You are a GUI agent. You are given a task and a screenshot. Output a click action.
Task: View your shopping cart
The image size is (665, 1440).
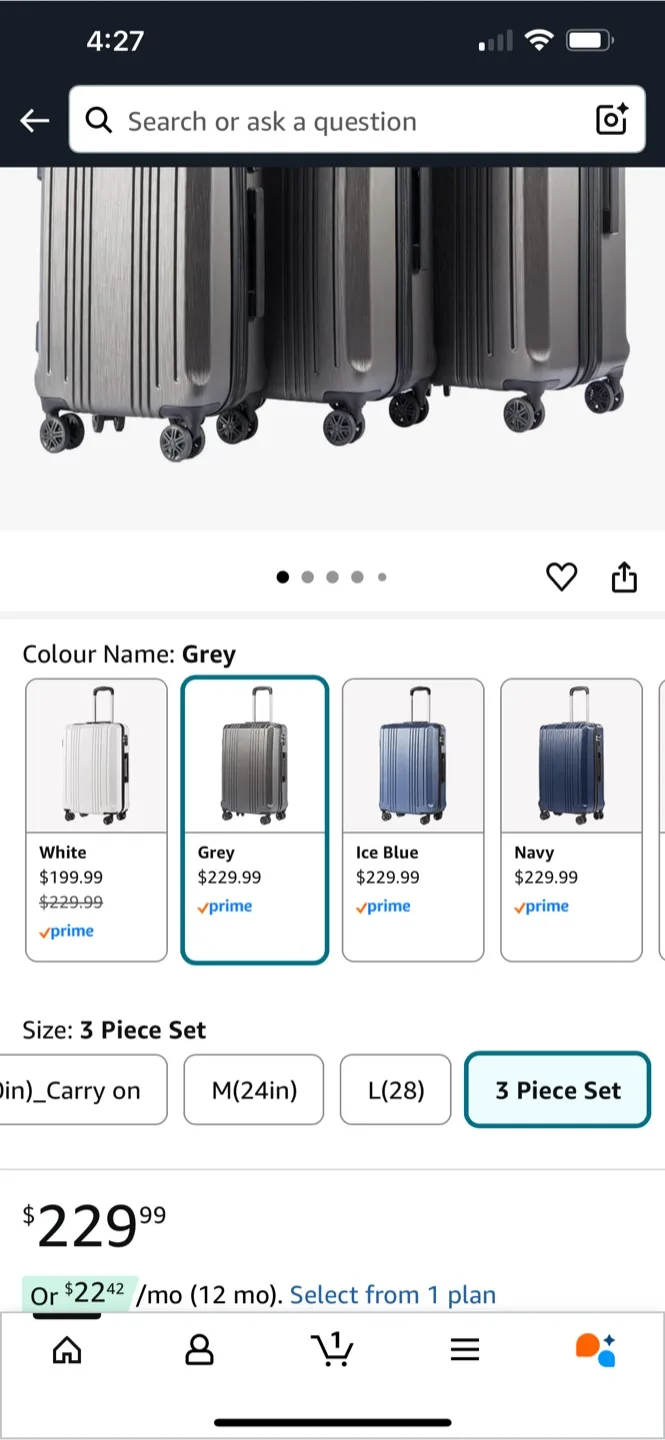332,1350
